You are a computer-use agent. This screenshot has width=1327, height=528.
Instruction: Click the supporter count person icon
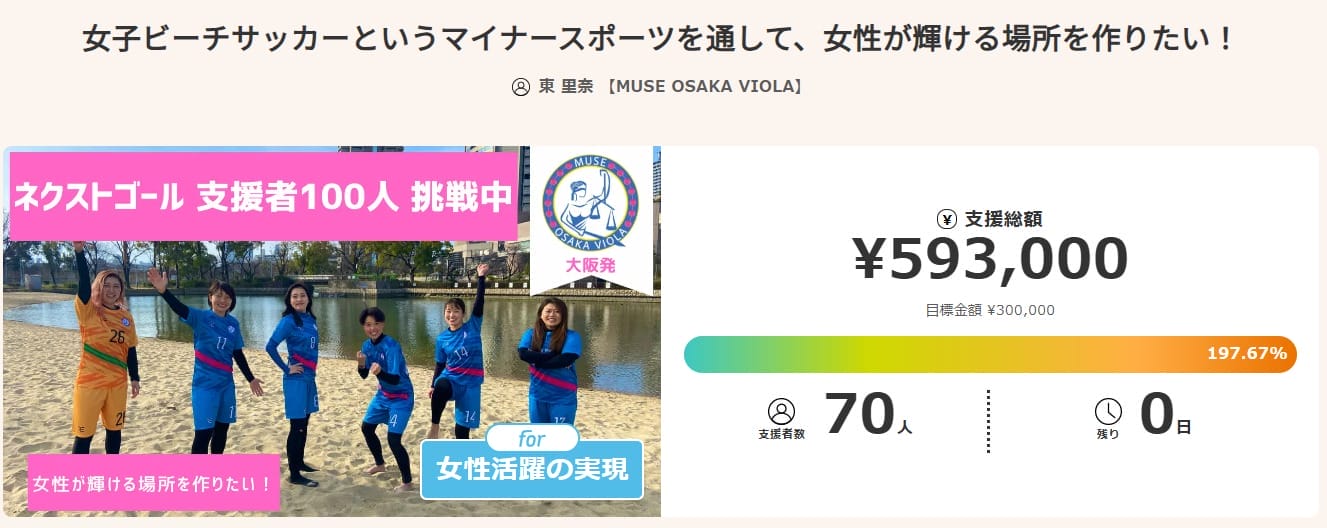(x=781, y=412)
